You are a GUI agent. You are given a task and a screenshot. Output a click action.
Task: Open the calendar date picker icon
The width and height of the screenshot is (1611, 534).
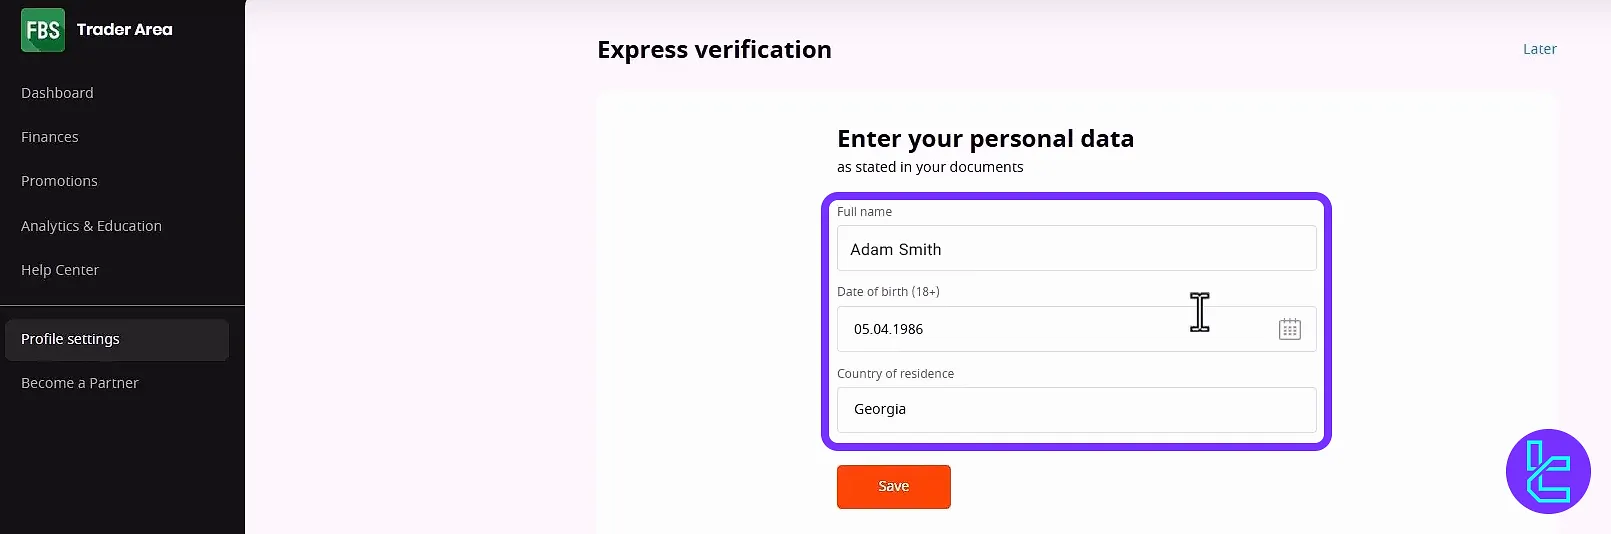tap(1289, 329)
